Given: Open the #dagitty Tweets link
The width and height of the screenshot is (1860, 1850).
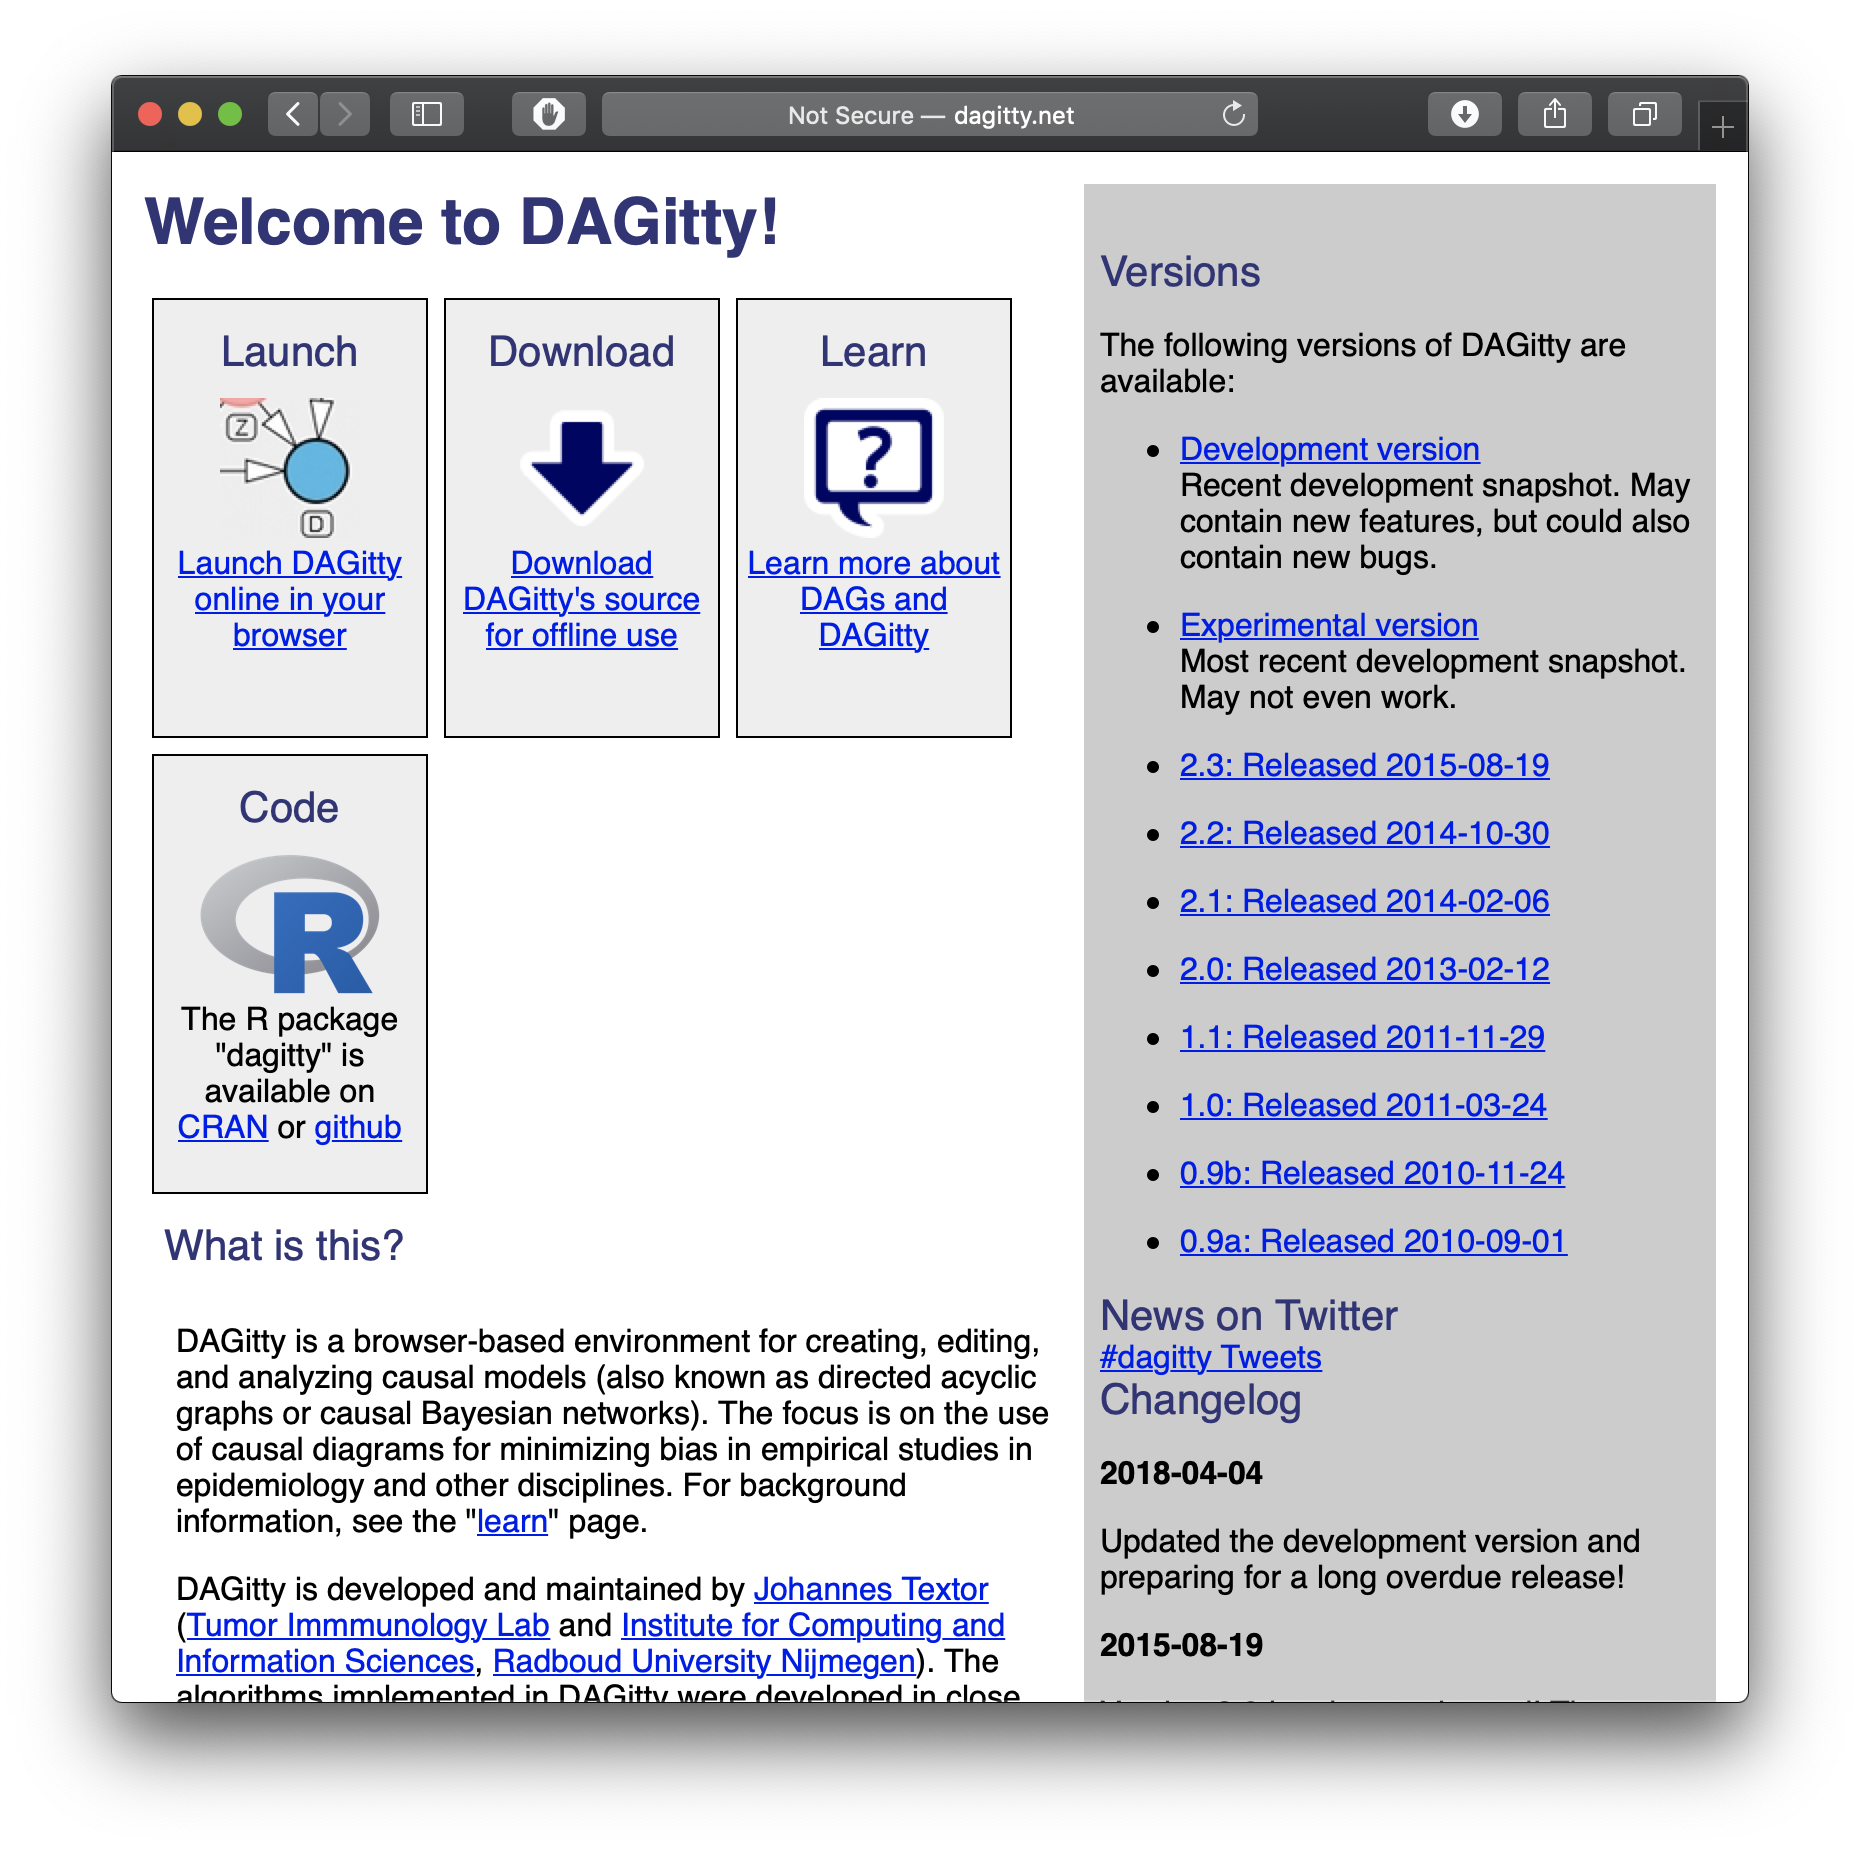Looking at the screenshot, I should (x=1210, y=1358).
